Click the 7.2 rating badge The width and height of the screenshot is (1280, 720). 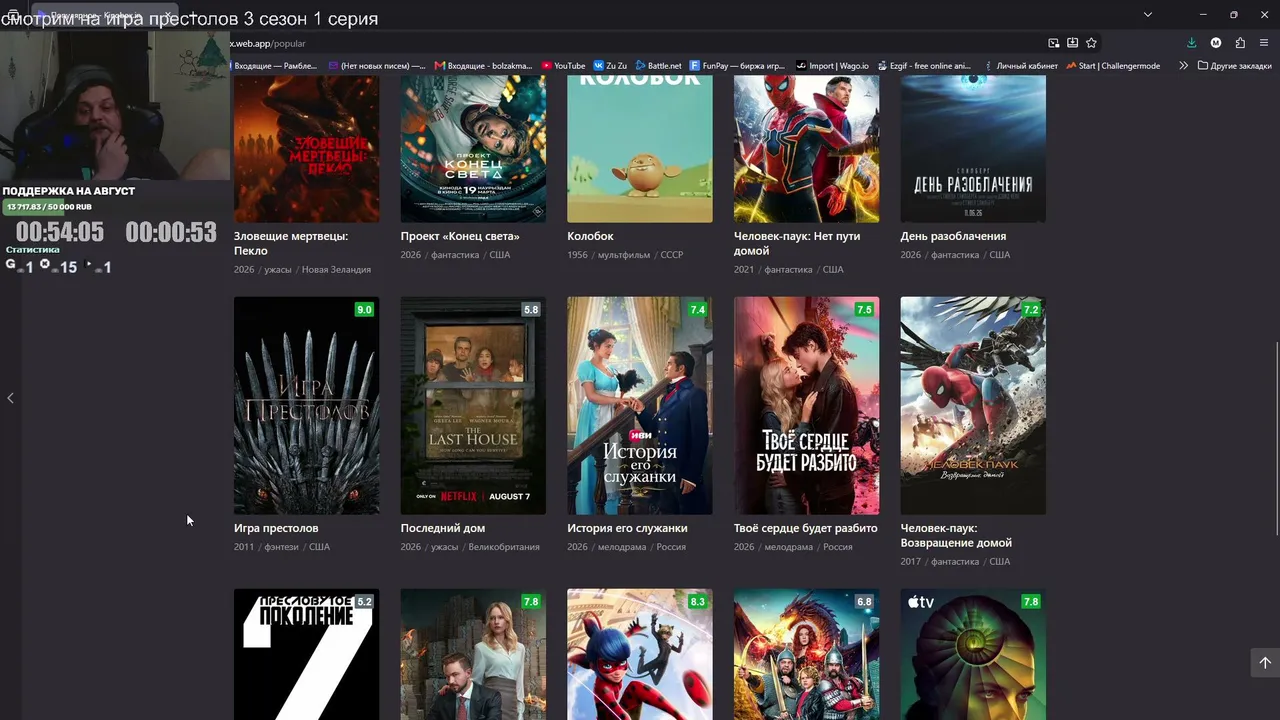click(1031, 310)
